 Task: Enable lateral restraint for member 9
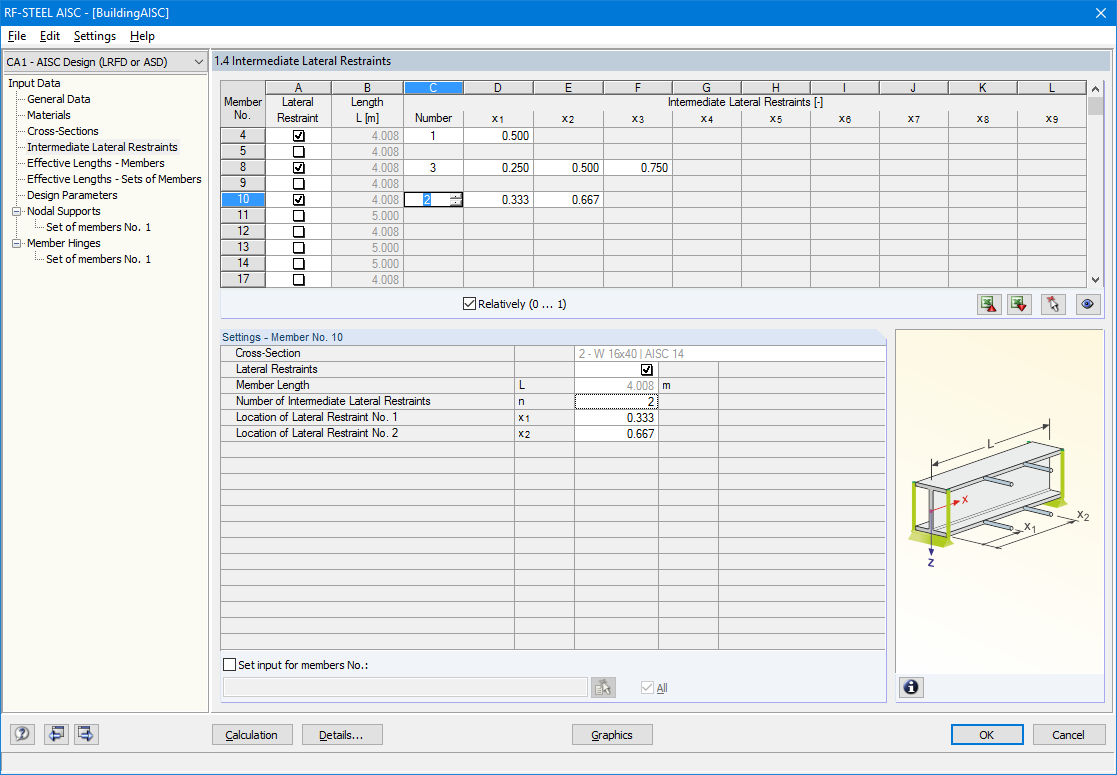pyautogui.click(x=298, y=184)
